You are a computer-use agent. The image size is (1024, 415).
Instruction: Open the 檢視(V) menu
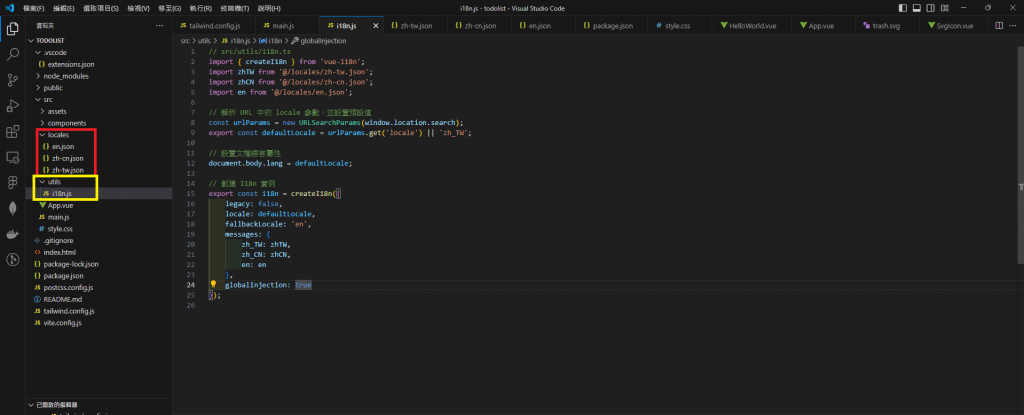[138, 8]
